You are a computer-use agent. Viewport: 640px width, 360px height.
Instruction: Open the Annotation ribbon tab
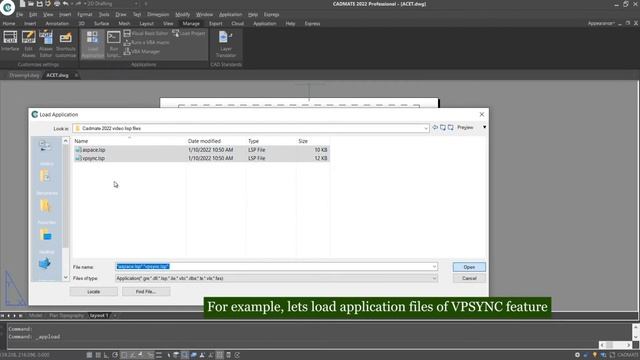[x=57, y=23]
